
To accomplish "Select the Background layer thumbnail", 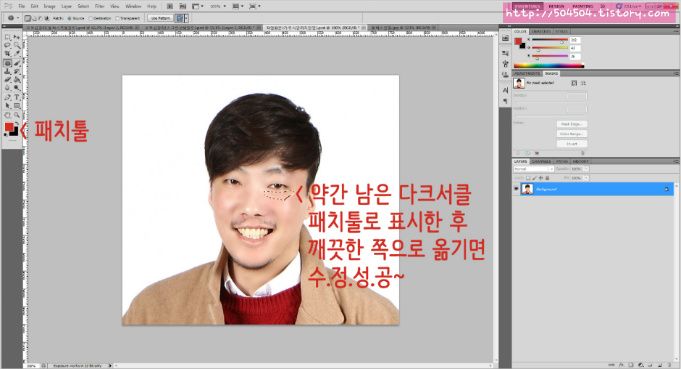I will pos(527,189).
